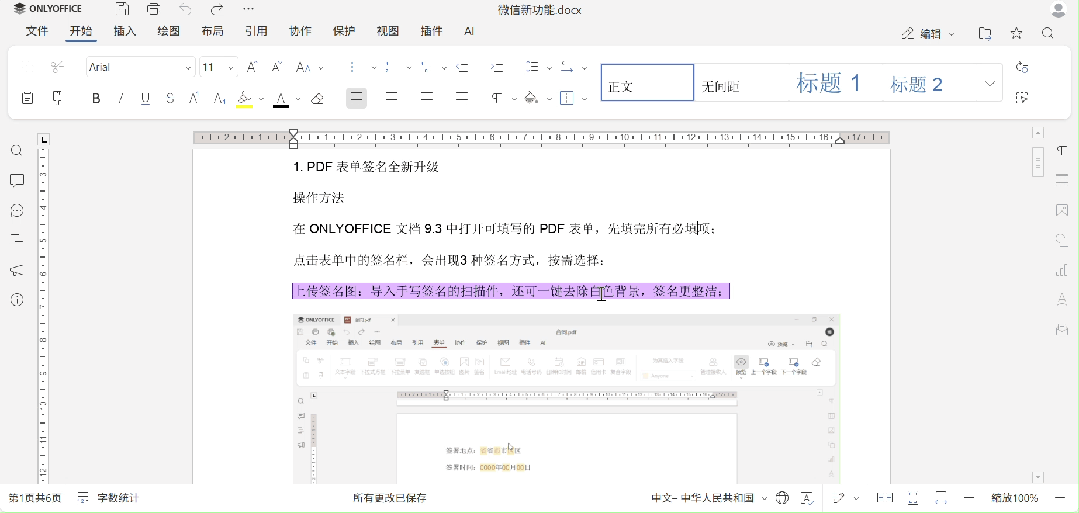
Task: Open the font size 11 dropdown
Action: tap(231, 67)
